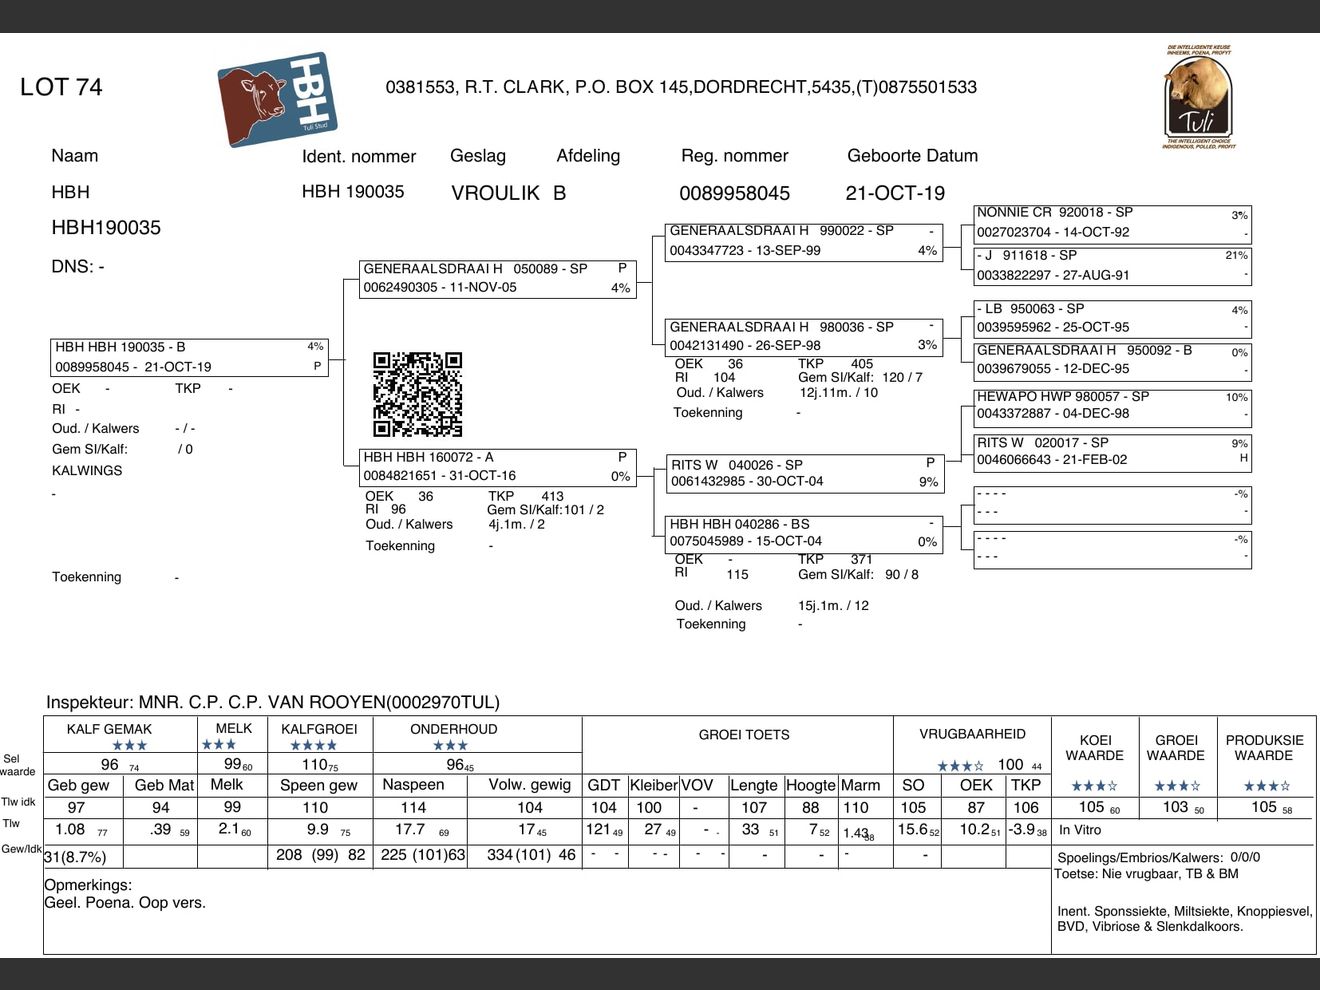This screenshot has height=990, width=1320.
Task: Click the stars under ONDERHOUD
Action: pyautogui.click(x=450, y=746)
